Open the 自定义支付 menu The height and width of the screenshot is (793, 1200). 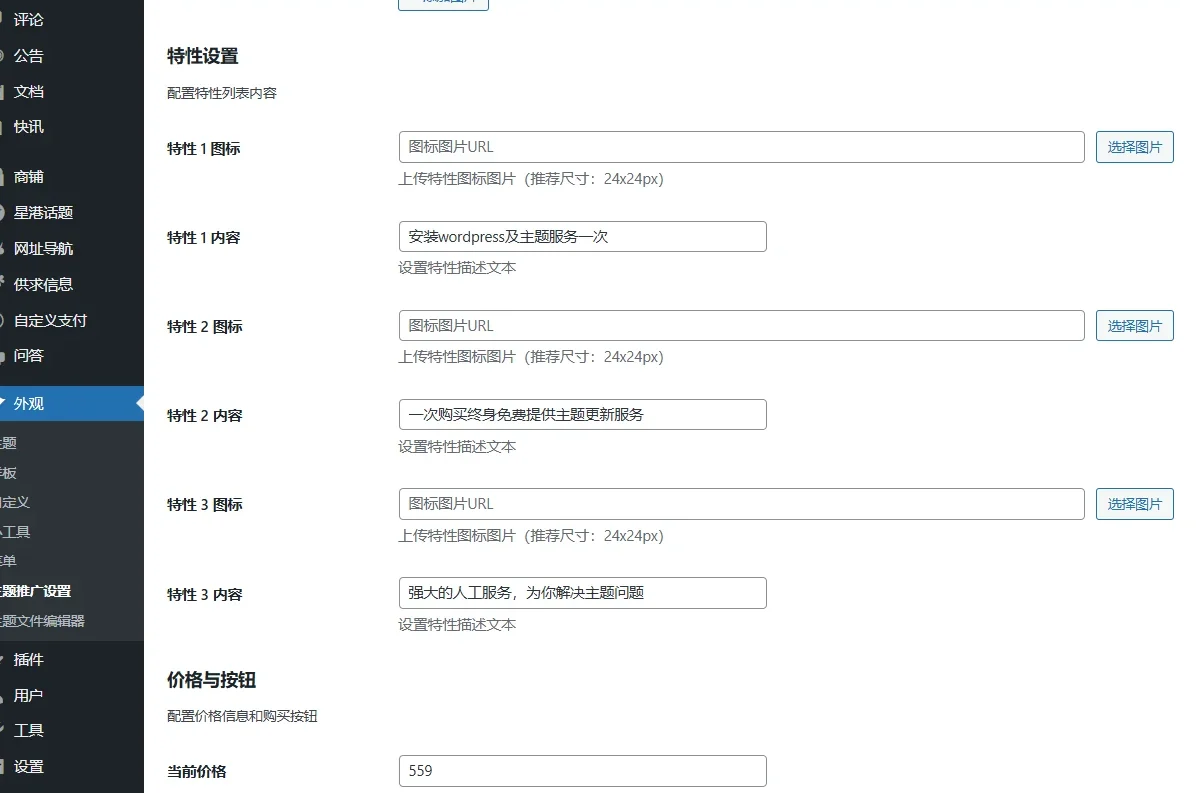point(50,321)
